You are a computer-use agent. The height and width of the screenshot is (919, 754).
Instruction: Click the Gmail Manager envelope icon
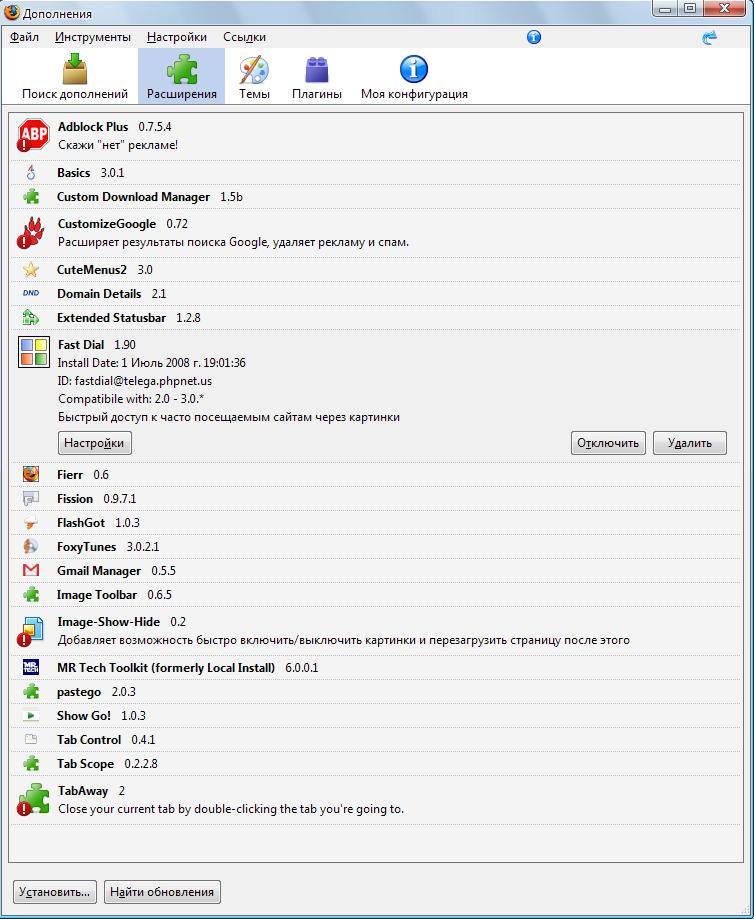coord(31,571)
